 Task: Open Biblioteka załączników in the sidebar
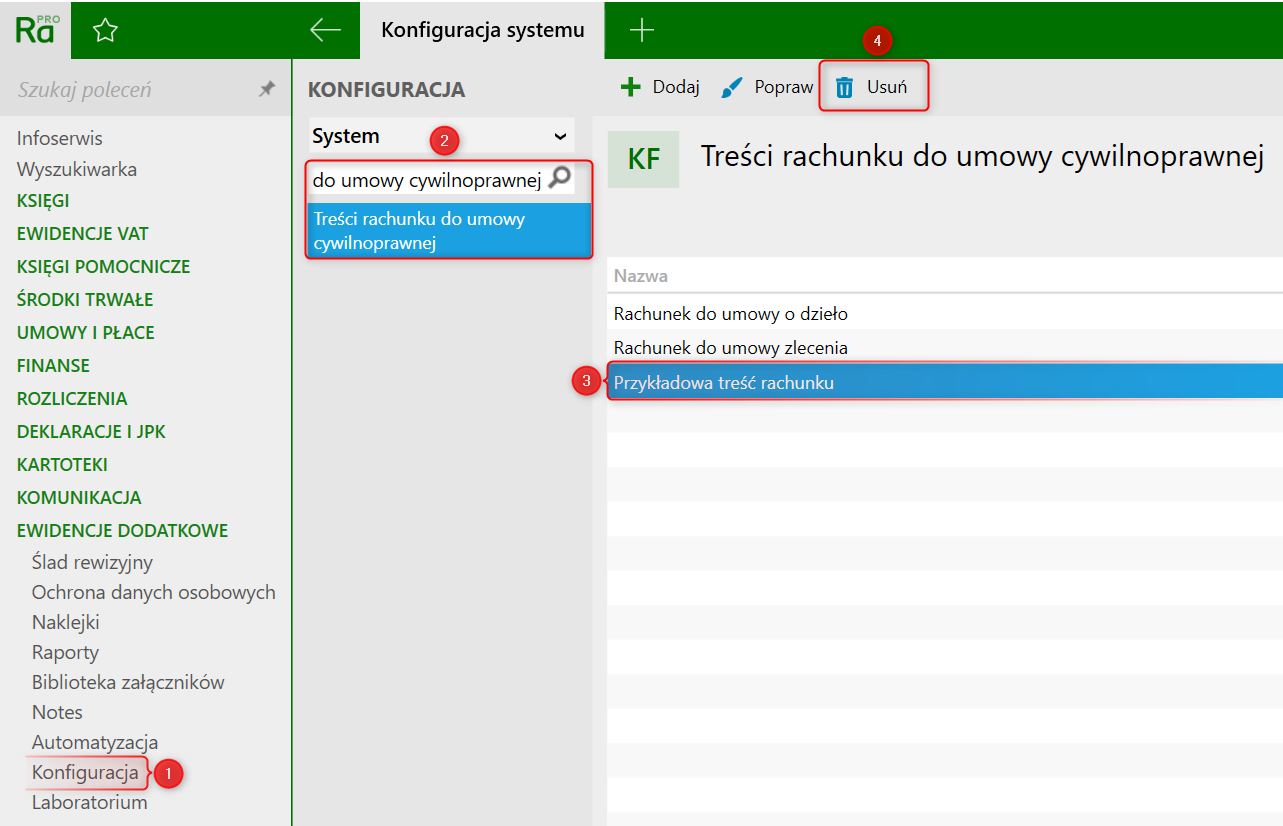(x=128, y=682)
